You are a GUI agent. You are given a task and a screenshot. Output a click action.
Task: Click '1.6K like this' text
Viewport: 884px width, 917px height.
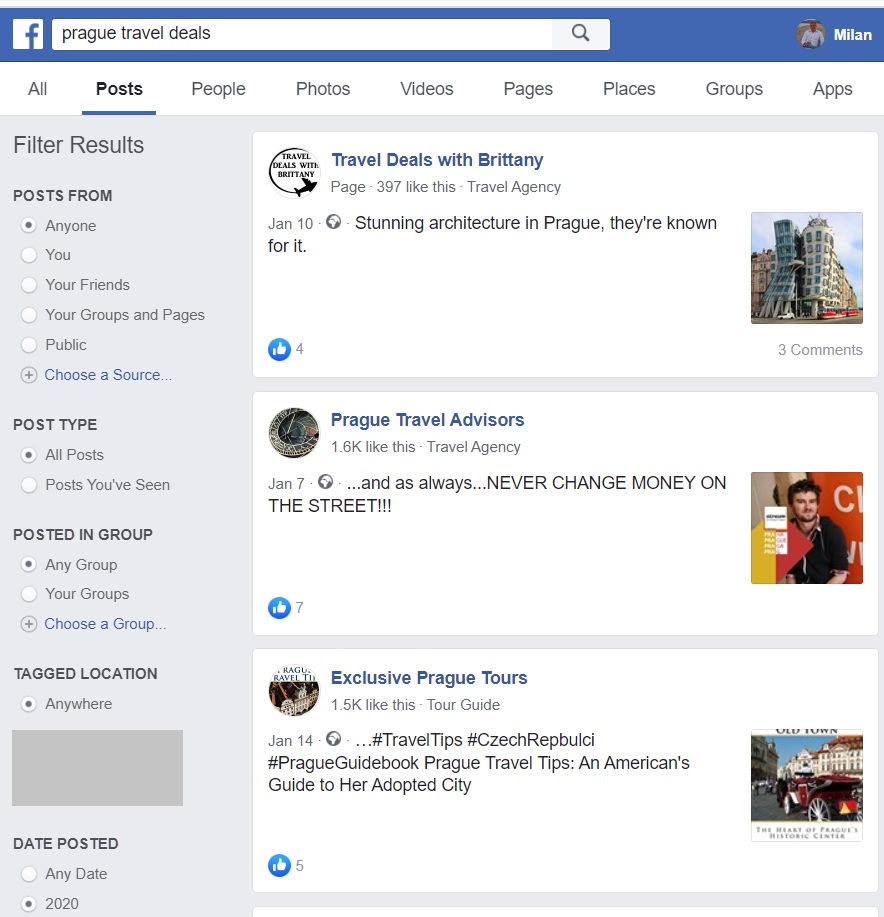tap(373, 447)
